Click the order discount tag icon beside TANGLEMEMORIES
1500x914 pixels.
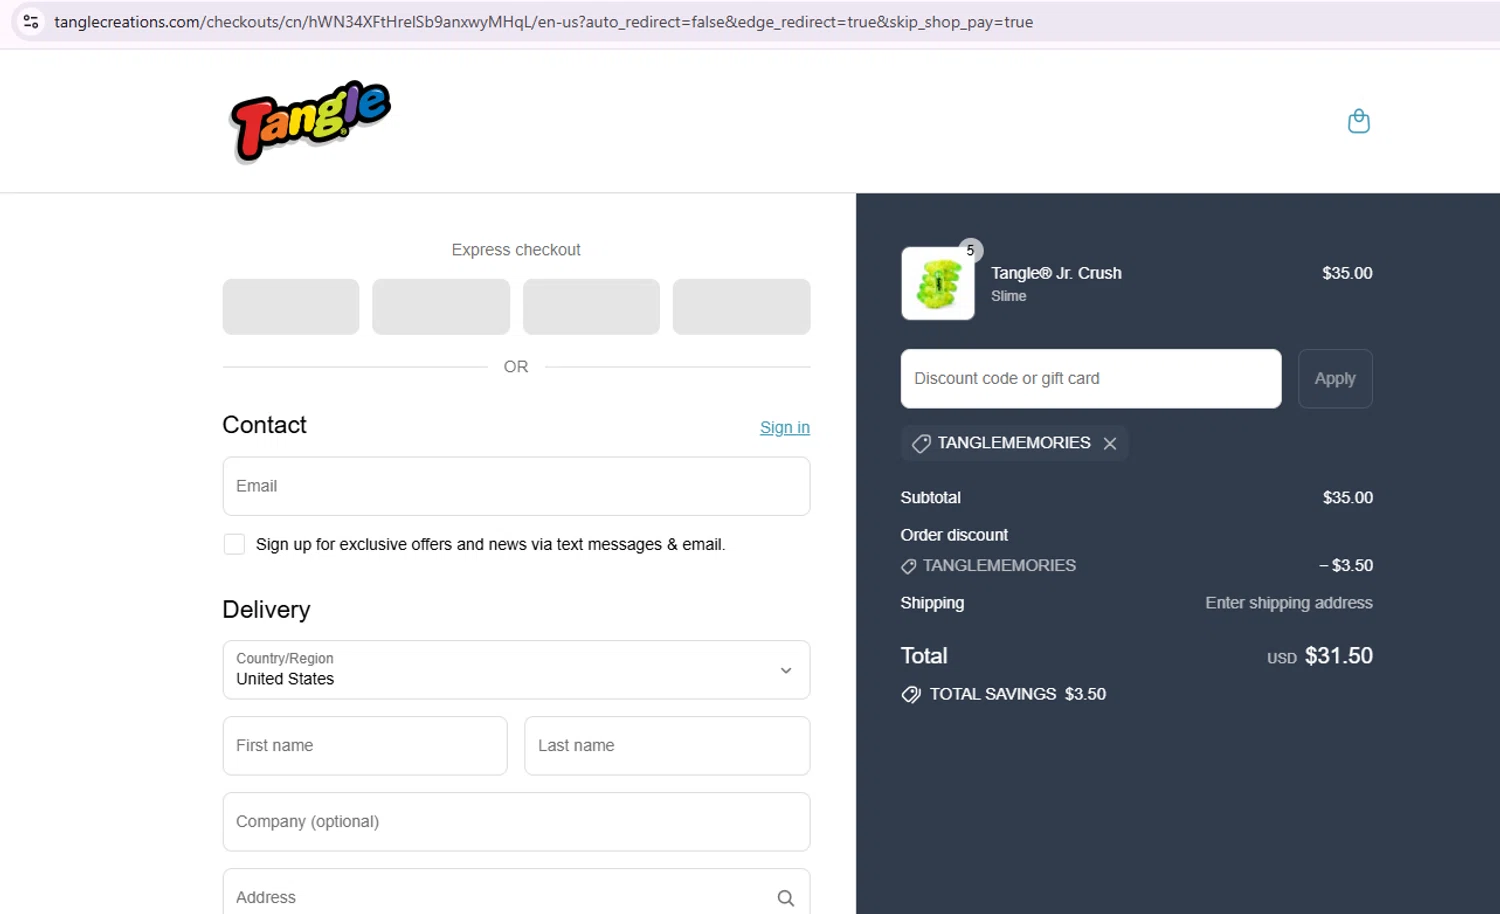tap(908, 566)
